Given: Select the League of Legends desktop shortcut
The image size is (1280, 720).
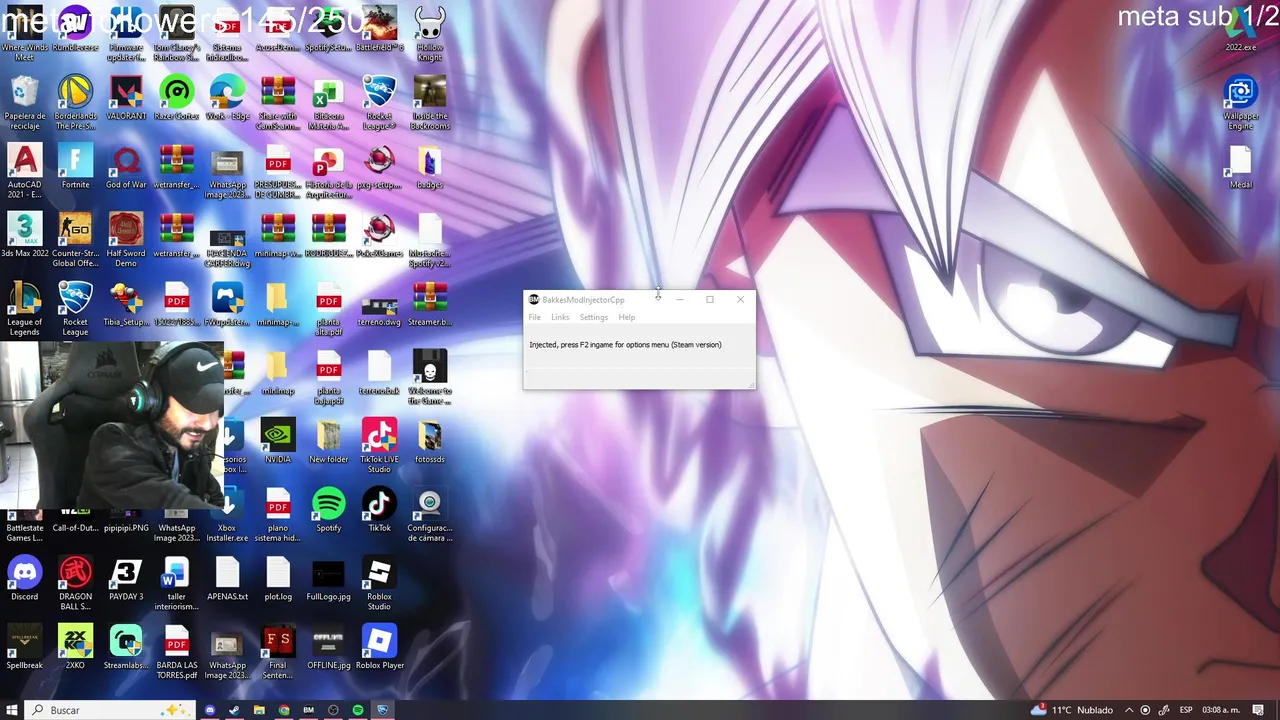Looking at the screenshot, I should coord(25,308).
